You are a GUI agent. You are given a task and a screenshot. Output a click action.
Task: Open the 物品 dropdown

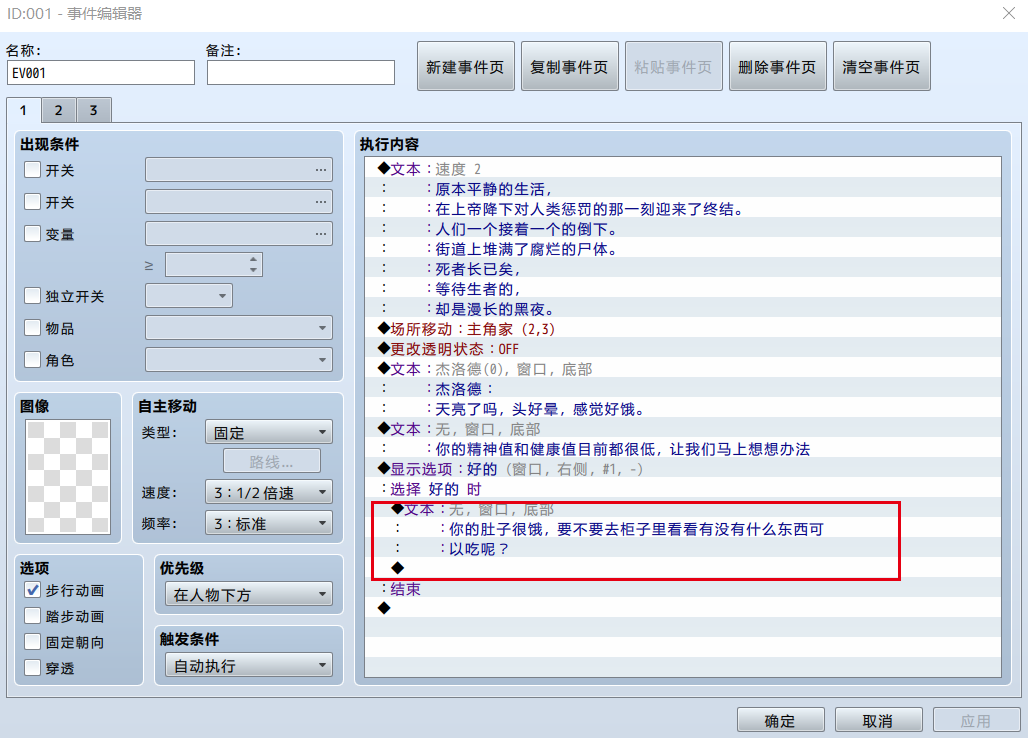(239, 328)
